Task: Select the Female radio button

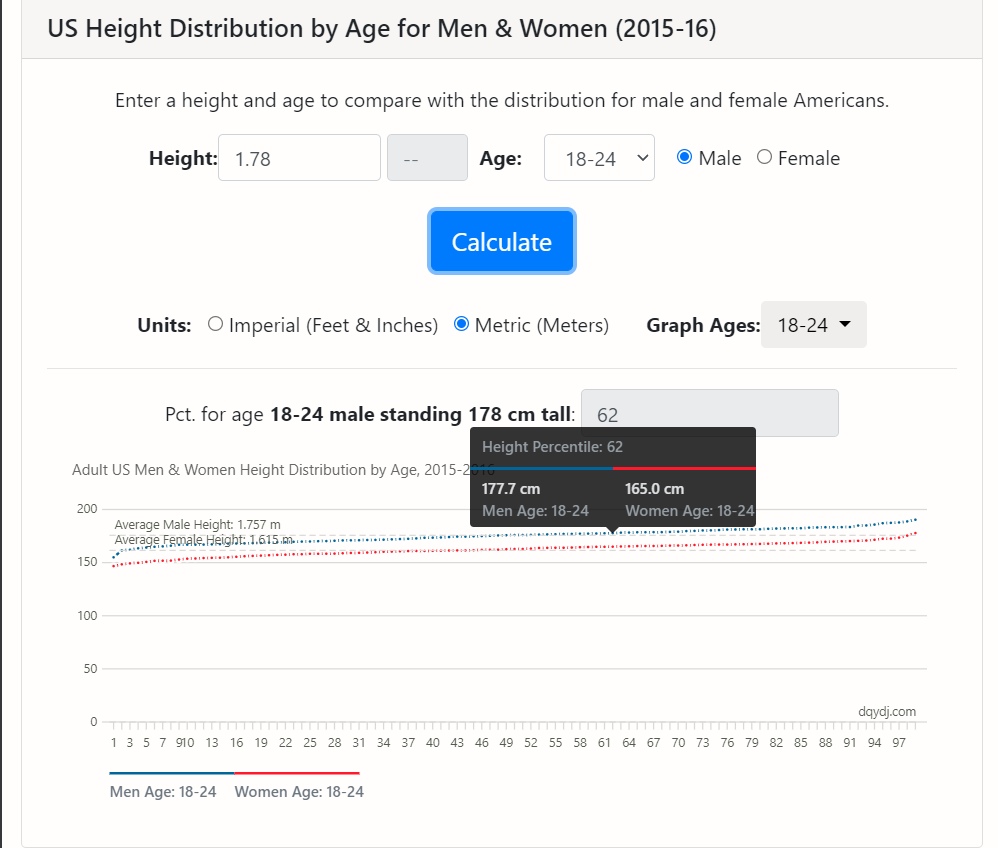Action: coord(764,157)
